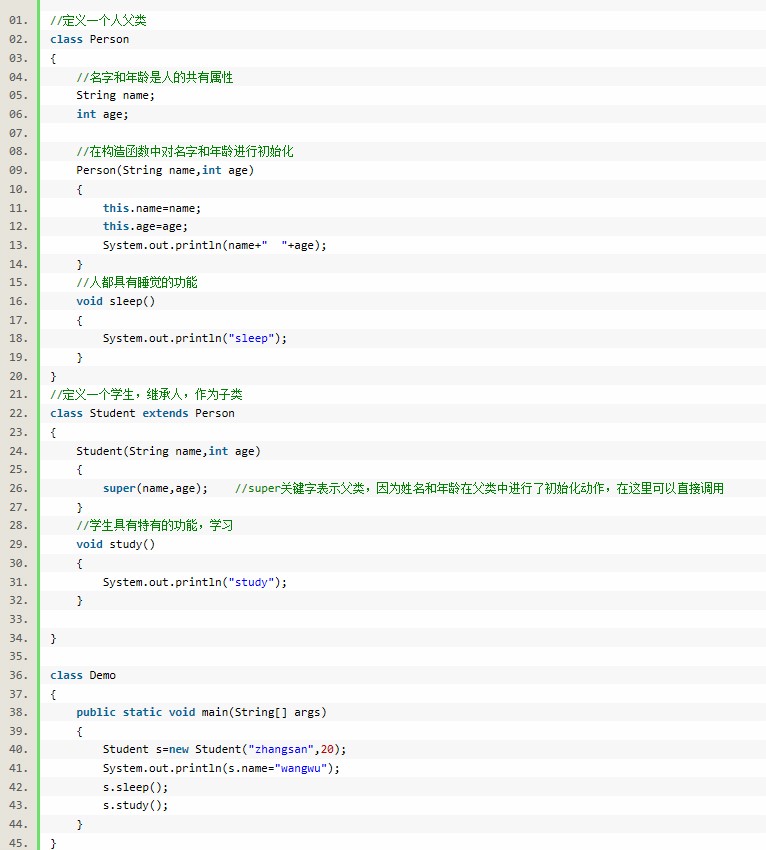Viewport: 766px width, 850px height.
Task: Click the comment '//定义一个人父类' on line 01
Action: coord(98,21)
